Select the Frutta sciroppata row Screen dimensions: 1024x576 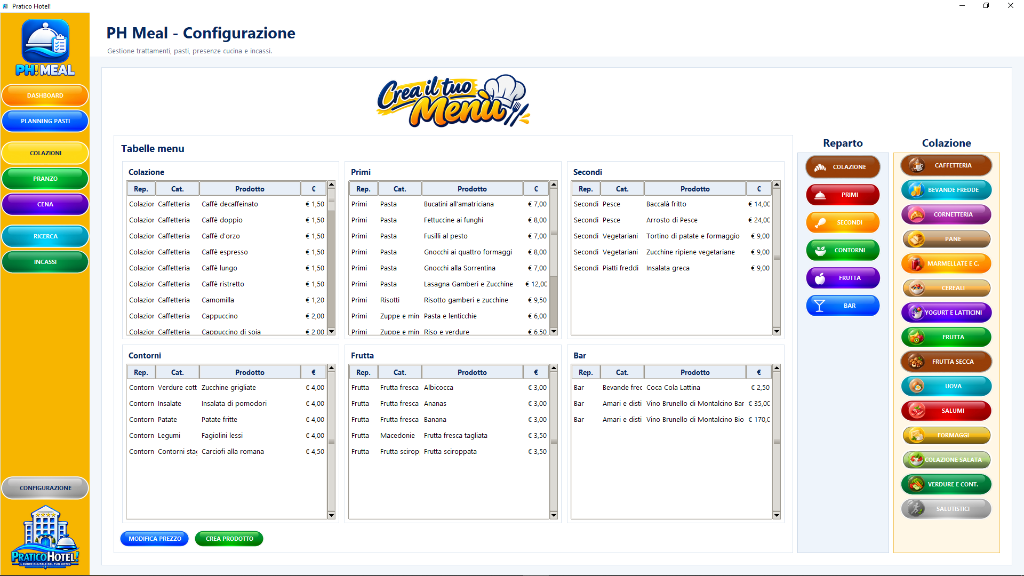[449, 451]
